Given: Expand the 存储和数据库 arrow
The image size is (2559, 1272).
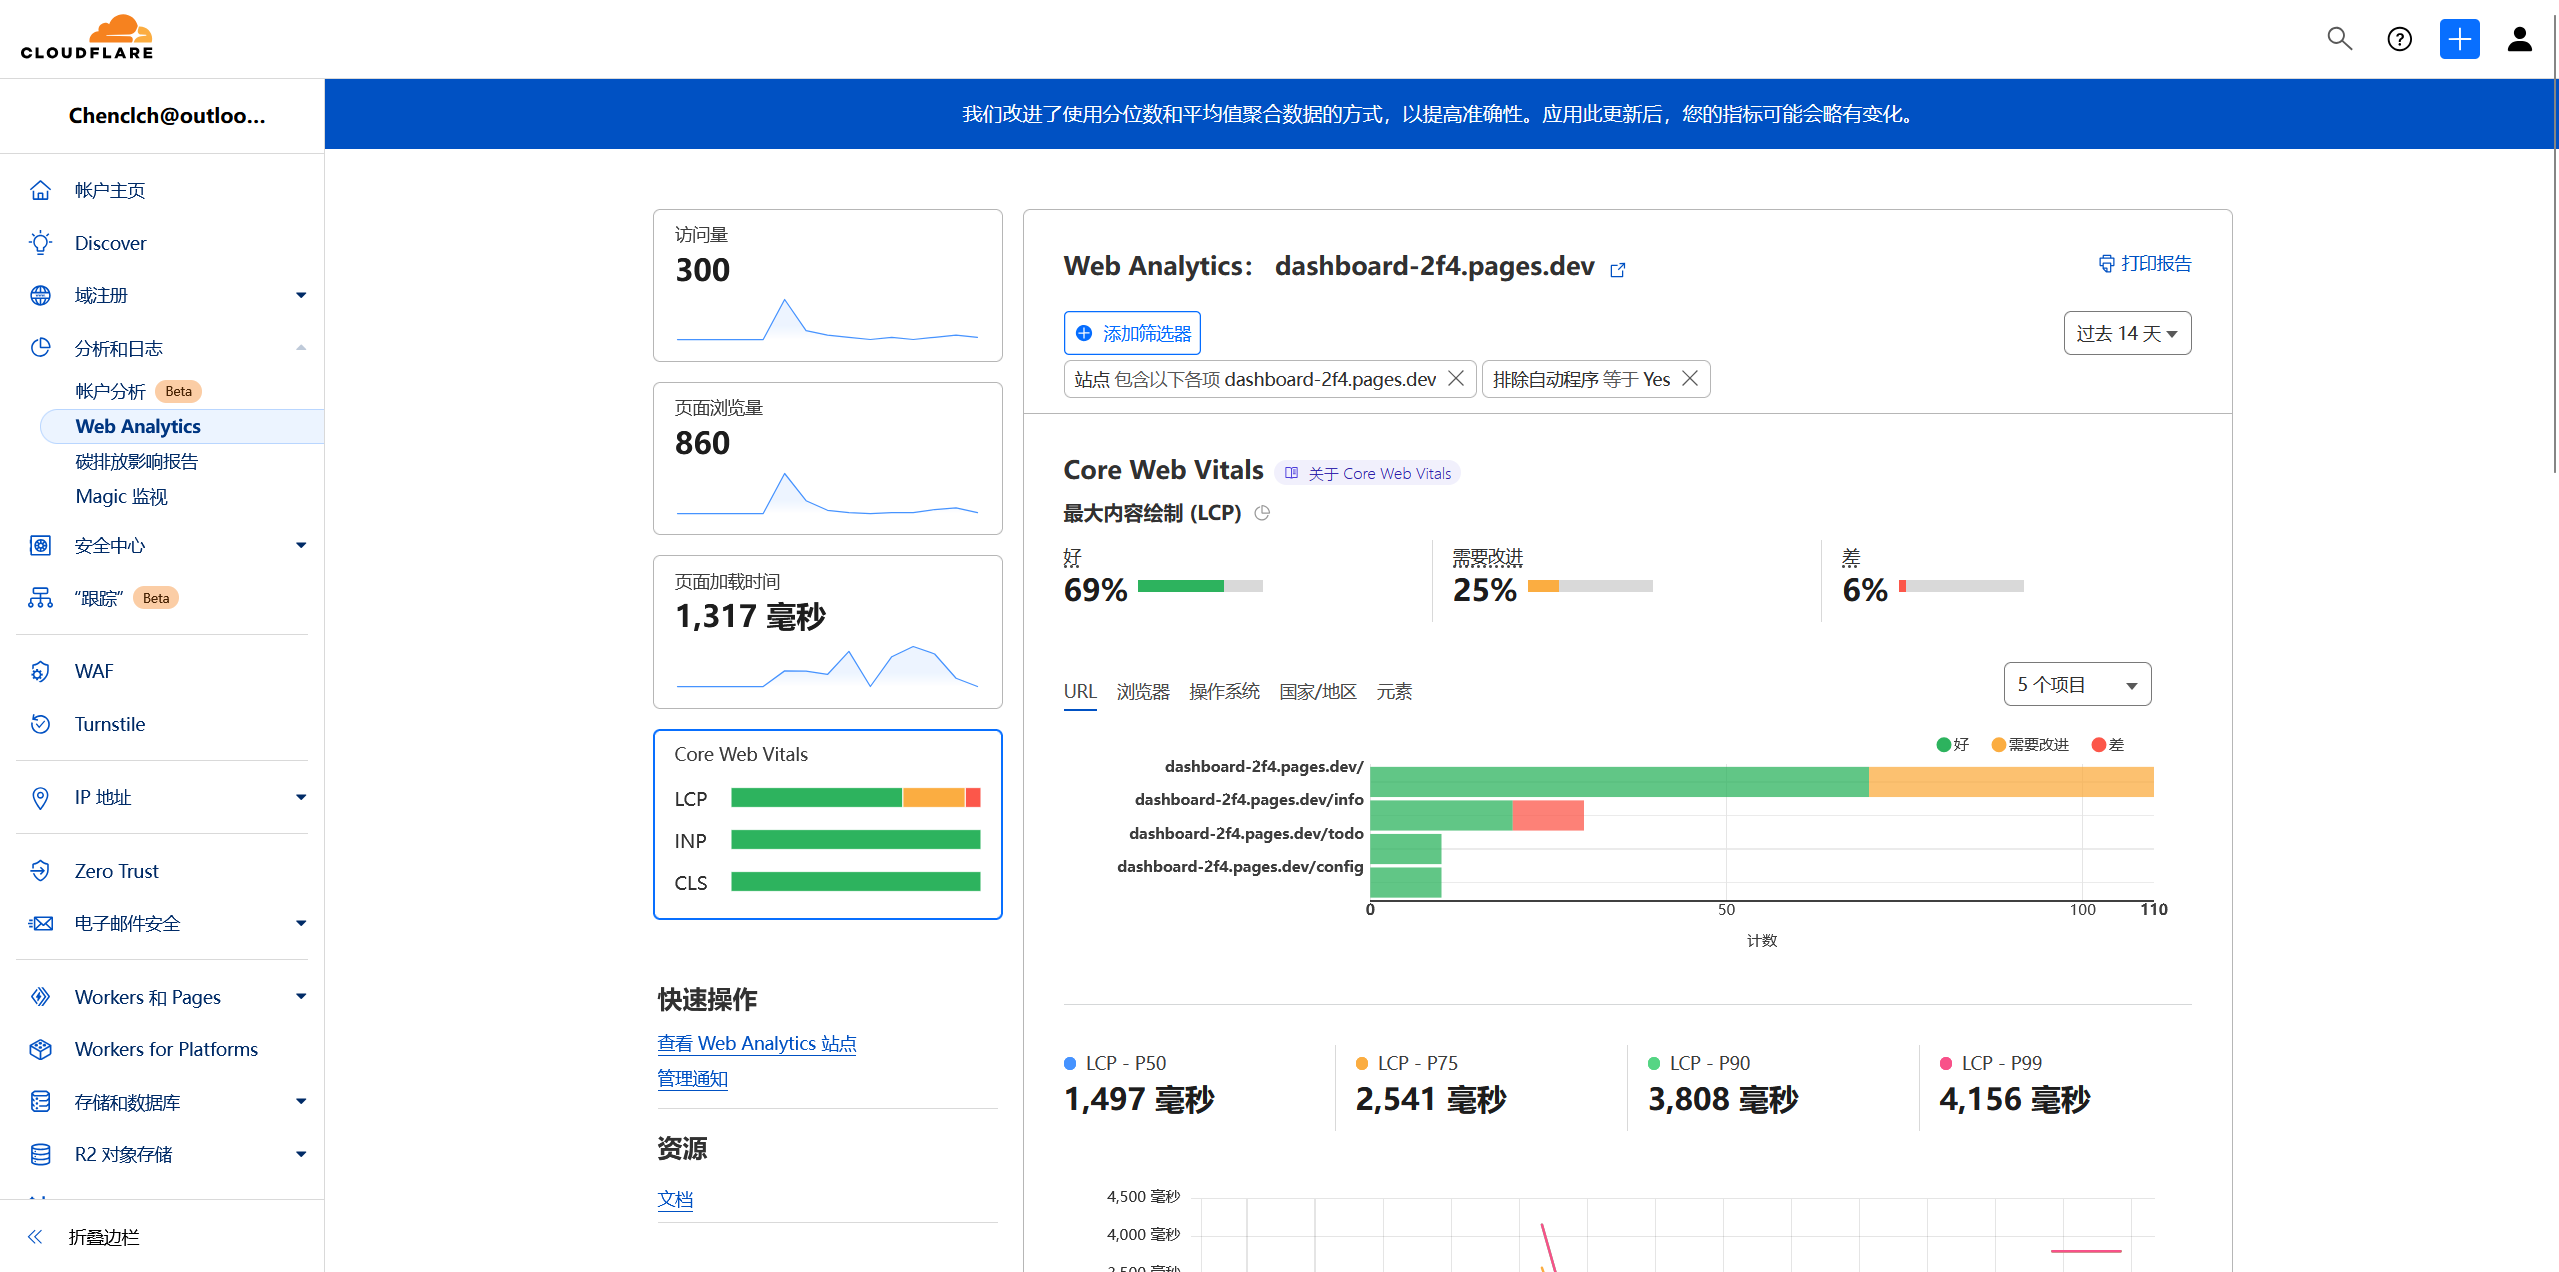Looking at the screenshot, I should [x=301, y=1102].
